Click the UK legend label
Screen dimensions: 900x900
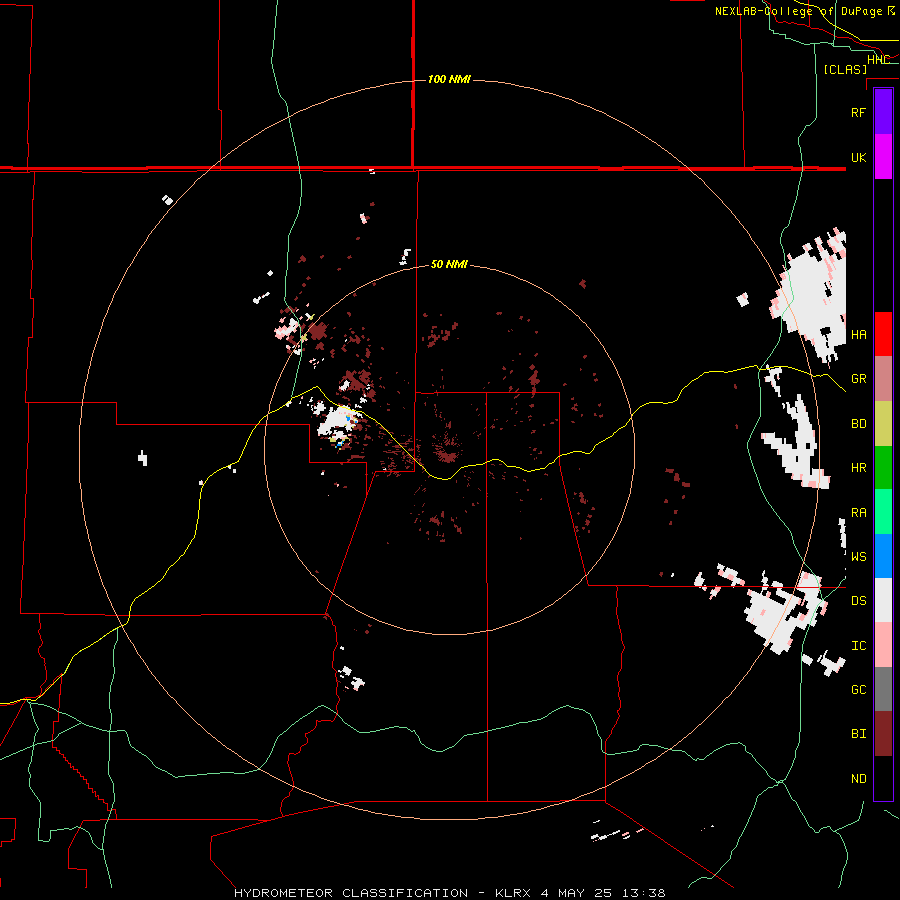pyautogui.click(x=858, y=157)
